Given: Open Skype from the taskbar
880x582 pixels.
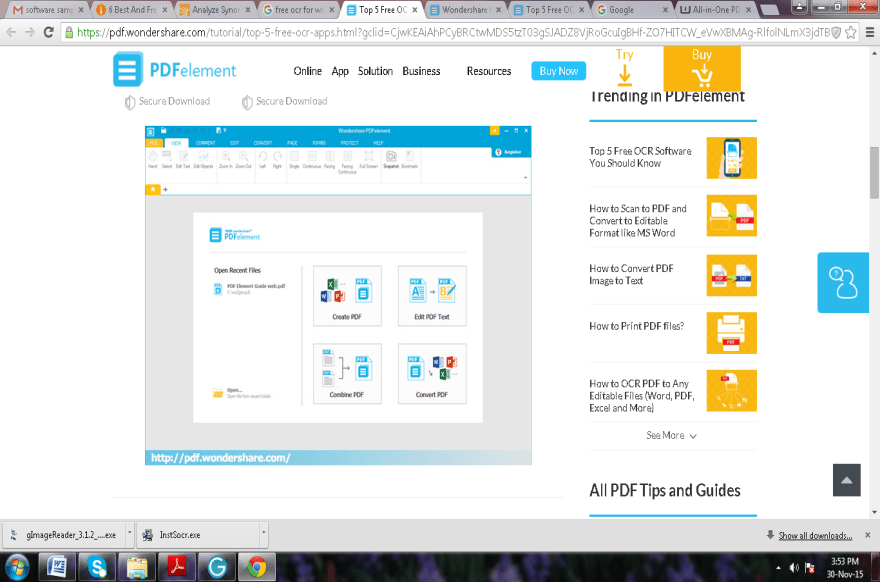Looking at the screenshot, I should (97, 567).
